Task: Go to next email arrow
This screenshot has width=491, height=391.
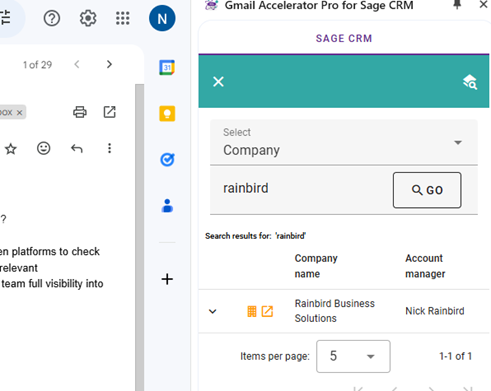Action: pyautogui.click(x=109, y=64)
